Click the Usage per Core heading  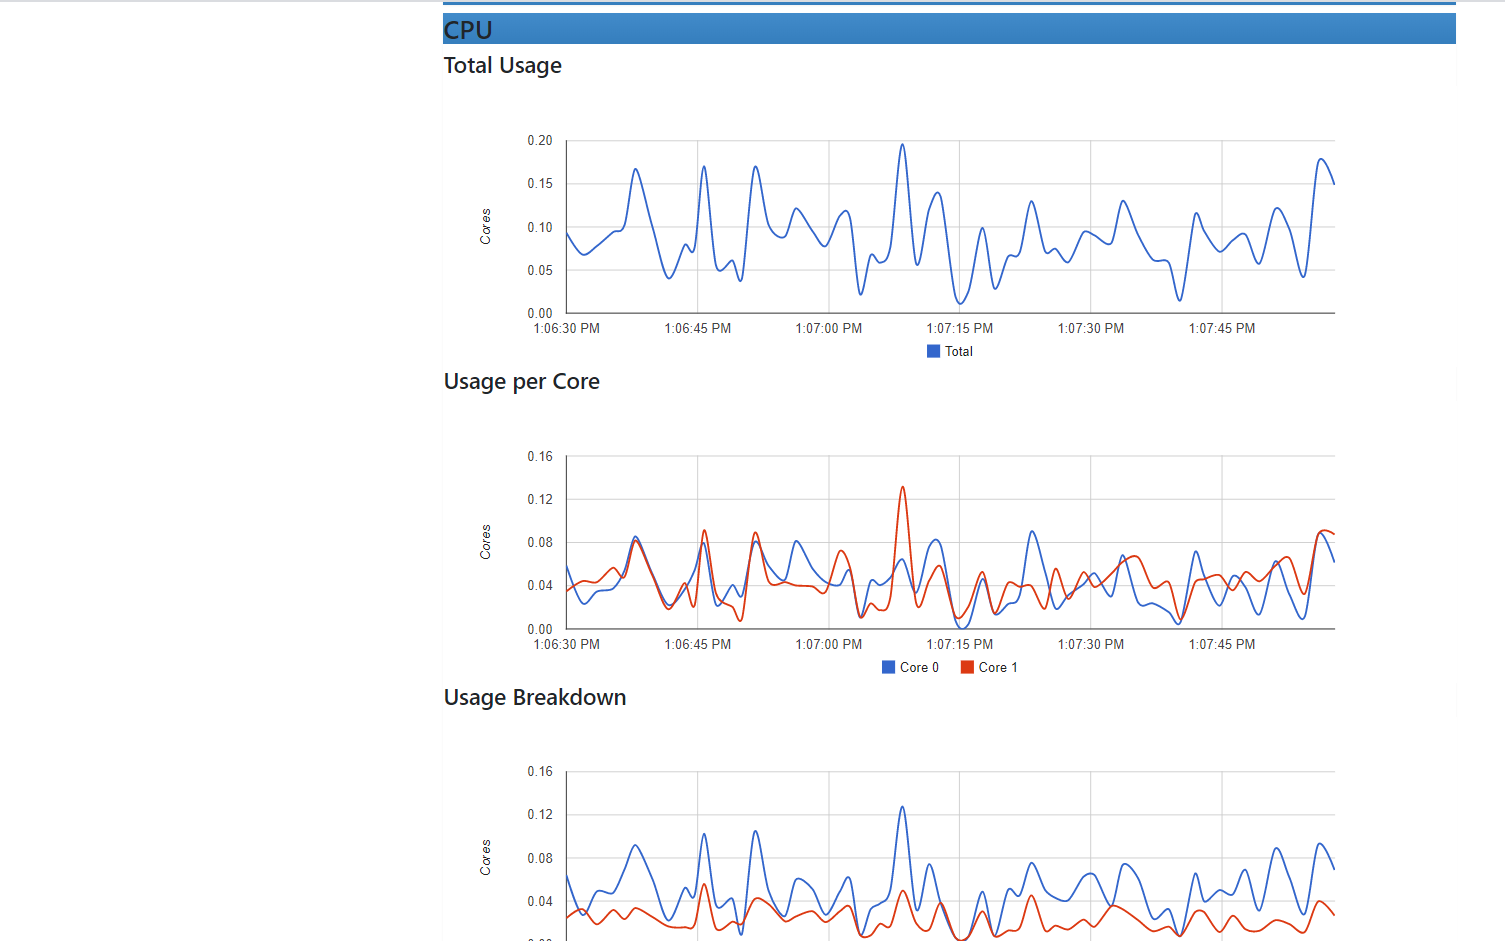[521, 381]
